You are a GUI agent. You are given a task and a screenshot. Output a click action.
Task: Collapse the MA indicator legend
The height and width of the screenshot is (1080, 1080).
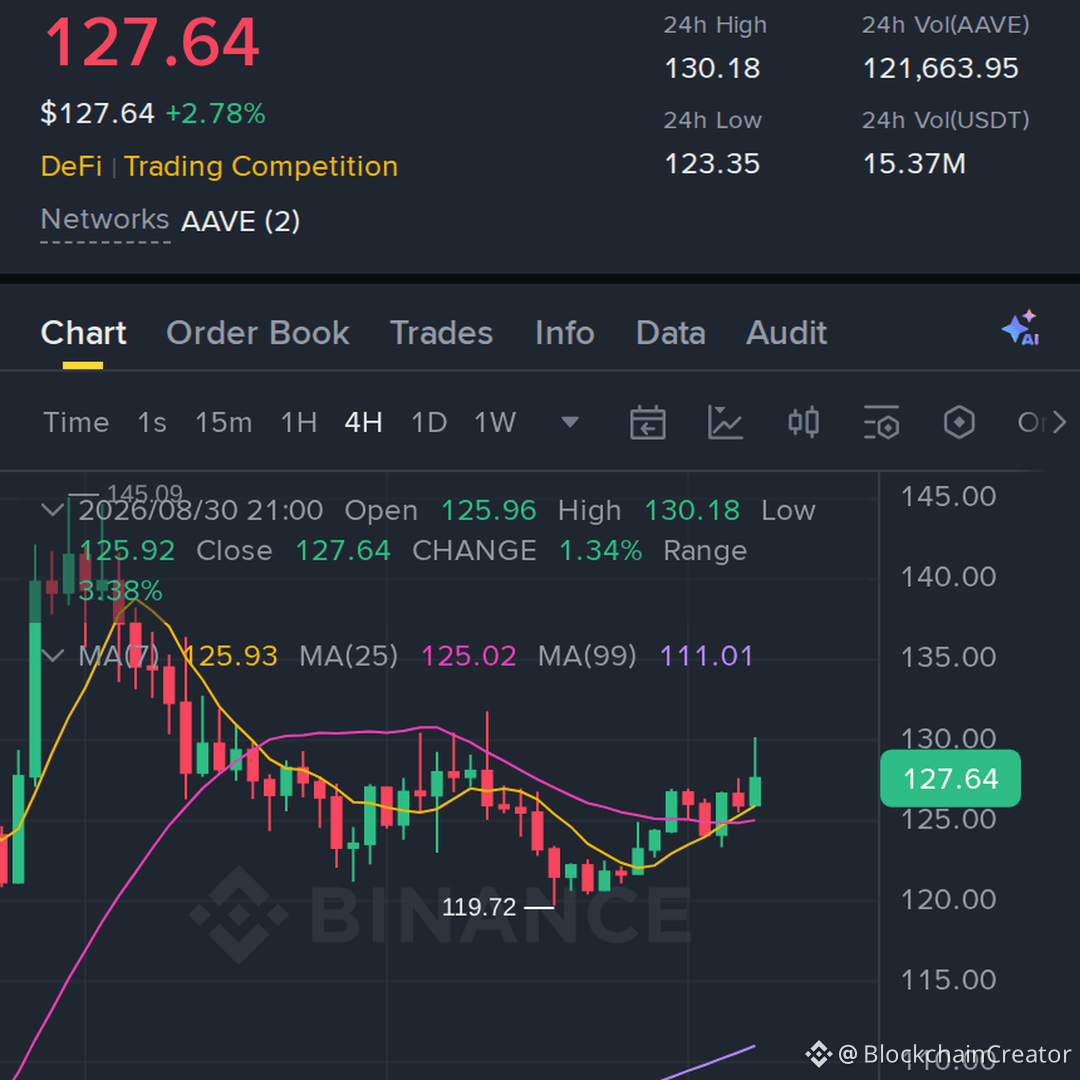click(x=52, y=655)
